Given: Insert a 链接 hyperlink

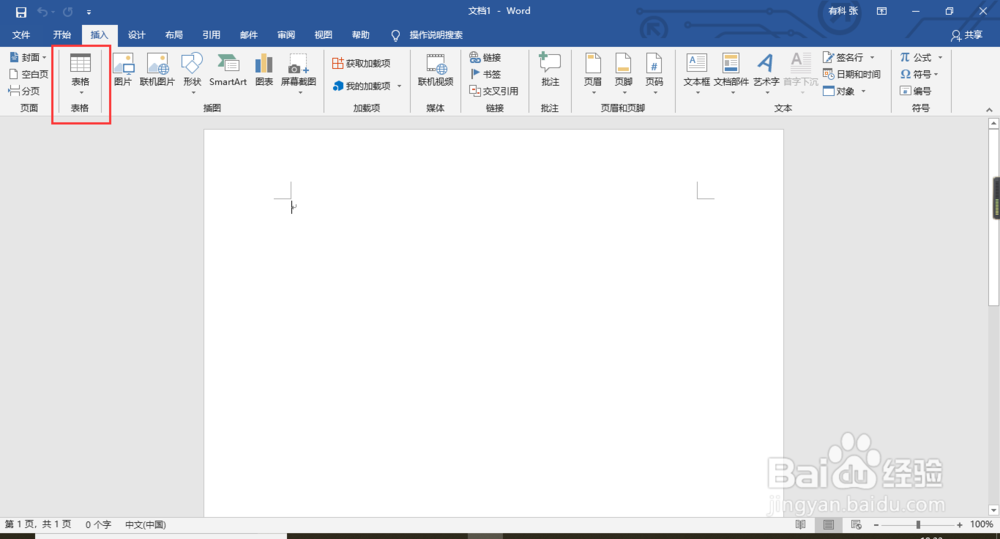Looking at the screenshot, I should coord(485,57).
